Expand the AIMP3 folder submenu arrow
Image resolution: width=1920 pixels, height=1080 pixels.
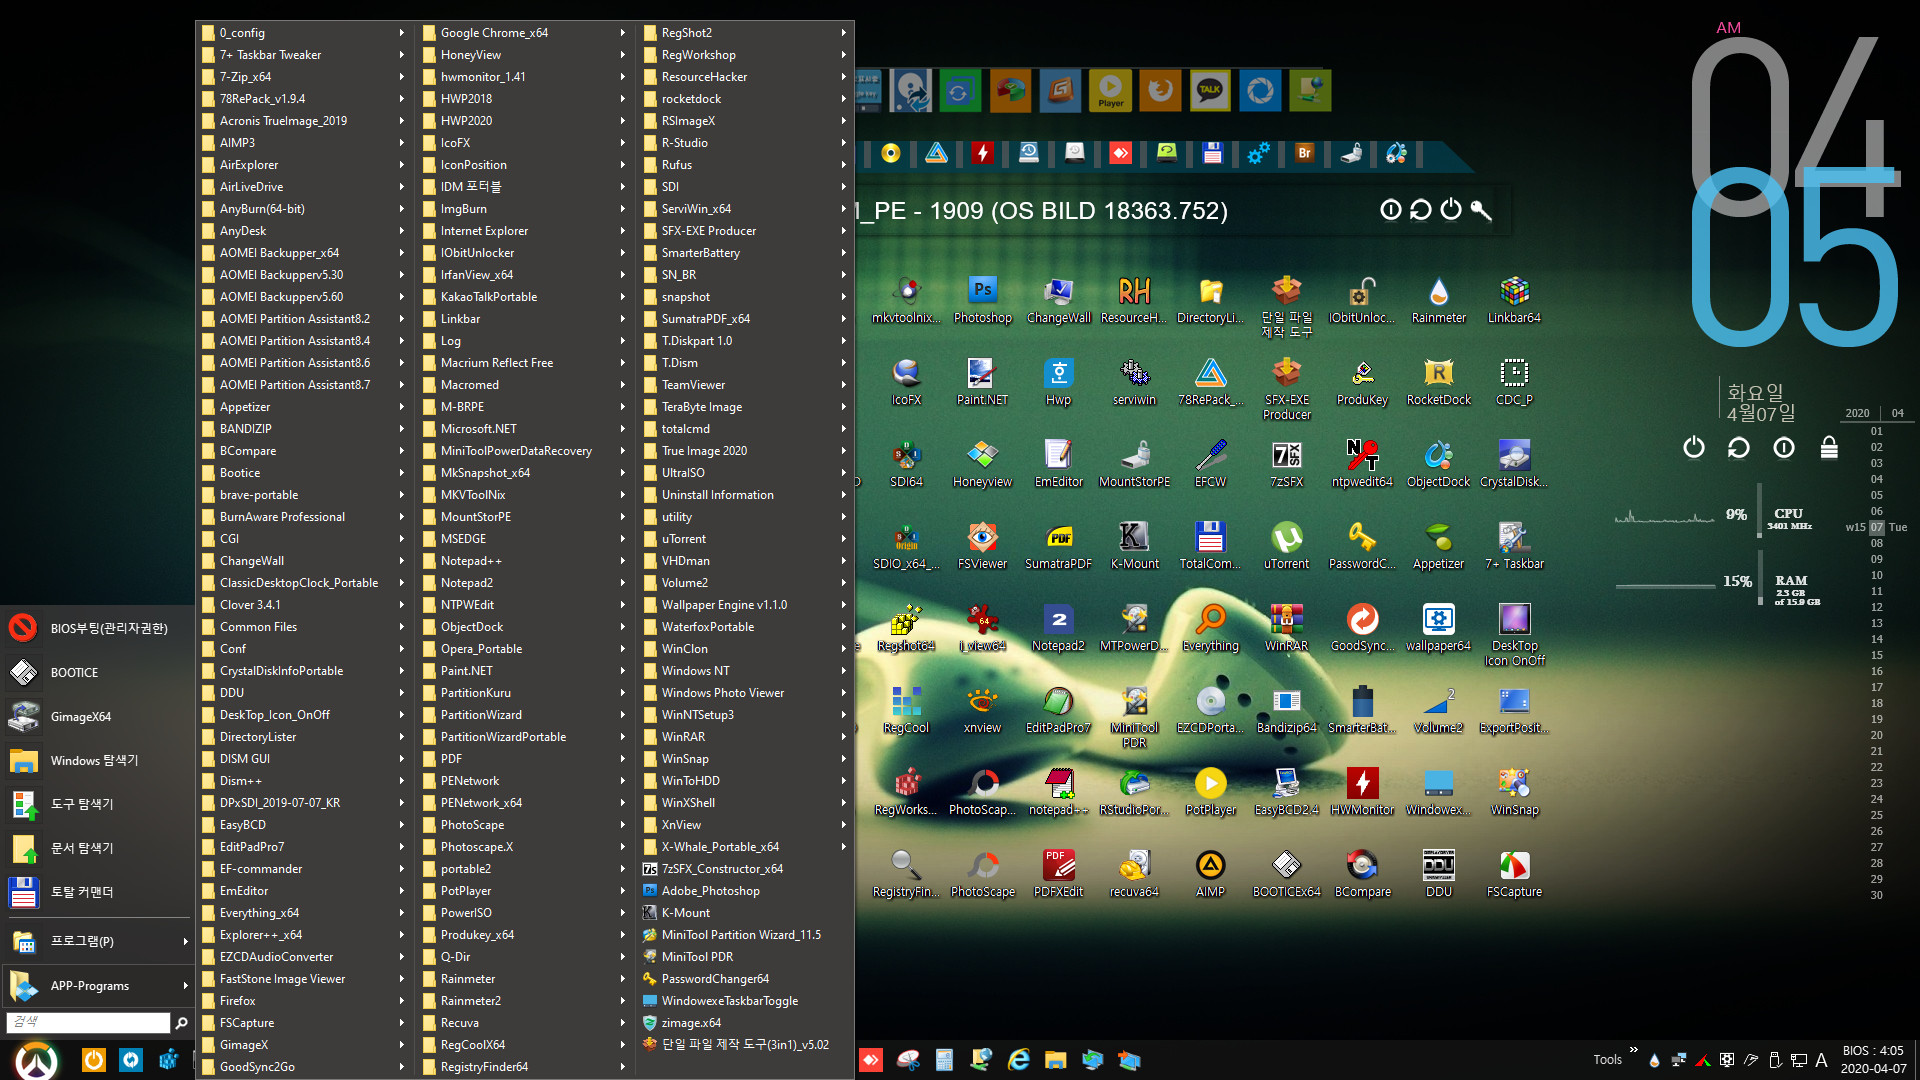click(x=401, y=143)
